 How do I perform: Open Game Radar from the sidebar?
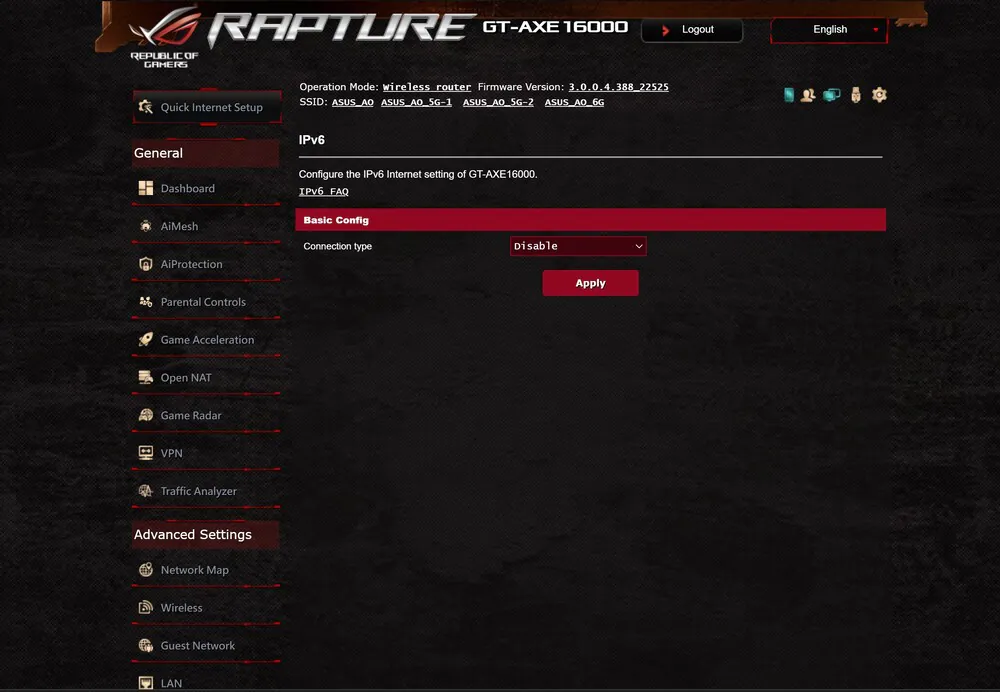[x=205, y=415]
